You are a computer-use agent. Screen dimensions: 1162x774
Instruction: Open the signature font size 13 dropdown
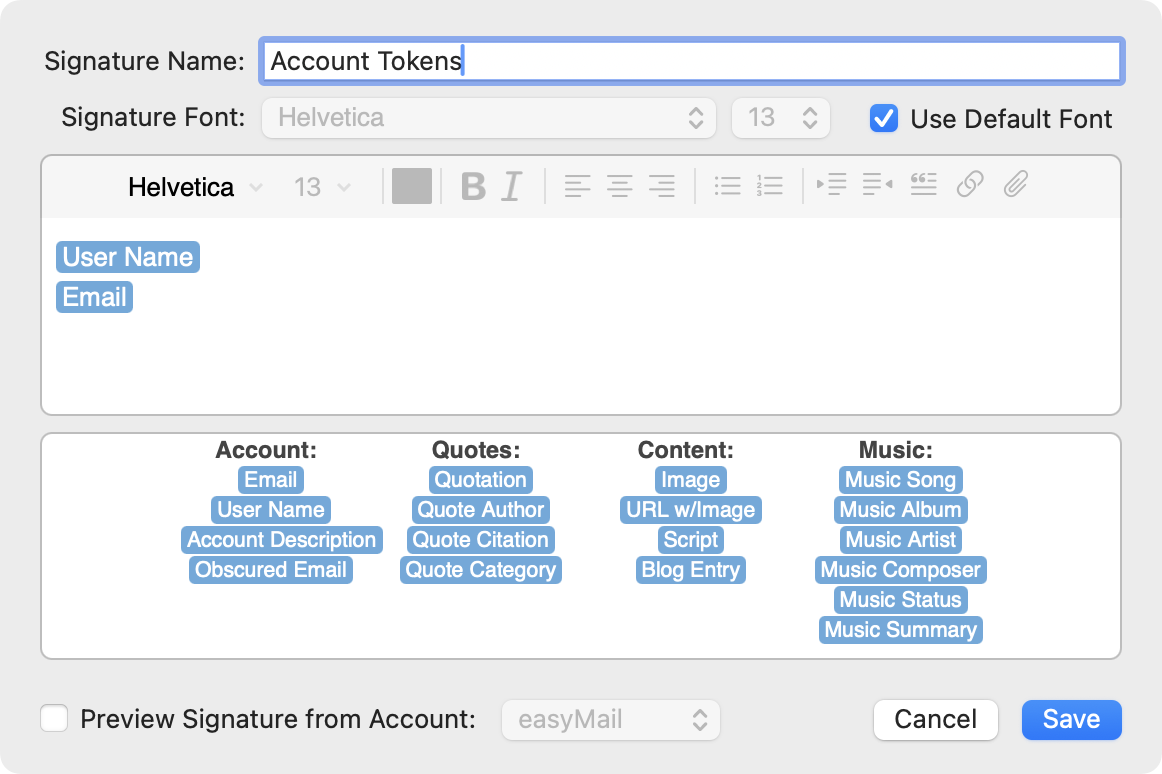tap(781, 118)
